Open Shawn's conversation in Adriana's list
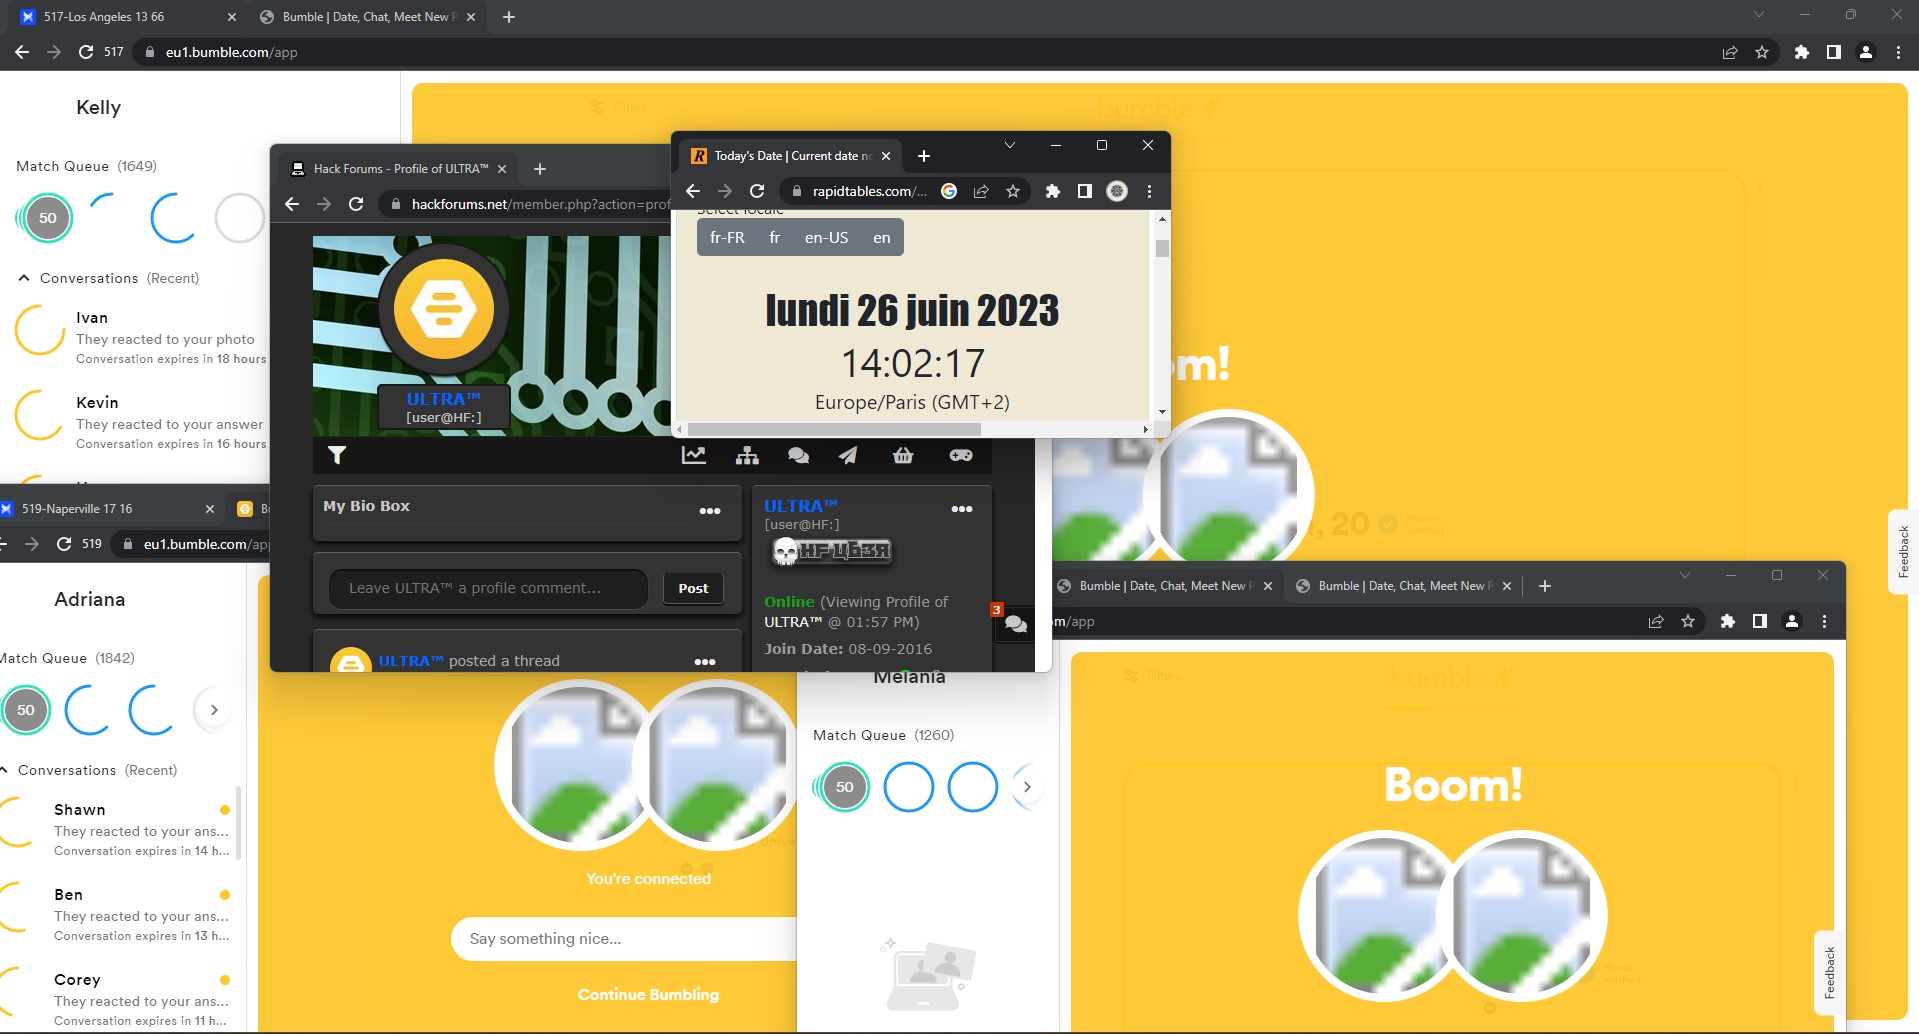Viewport: 1919px width, 1034px height. tap(120, 829)
